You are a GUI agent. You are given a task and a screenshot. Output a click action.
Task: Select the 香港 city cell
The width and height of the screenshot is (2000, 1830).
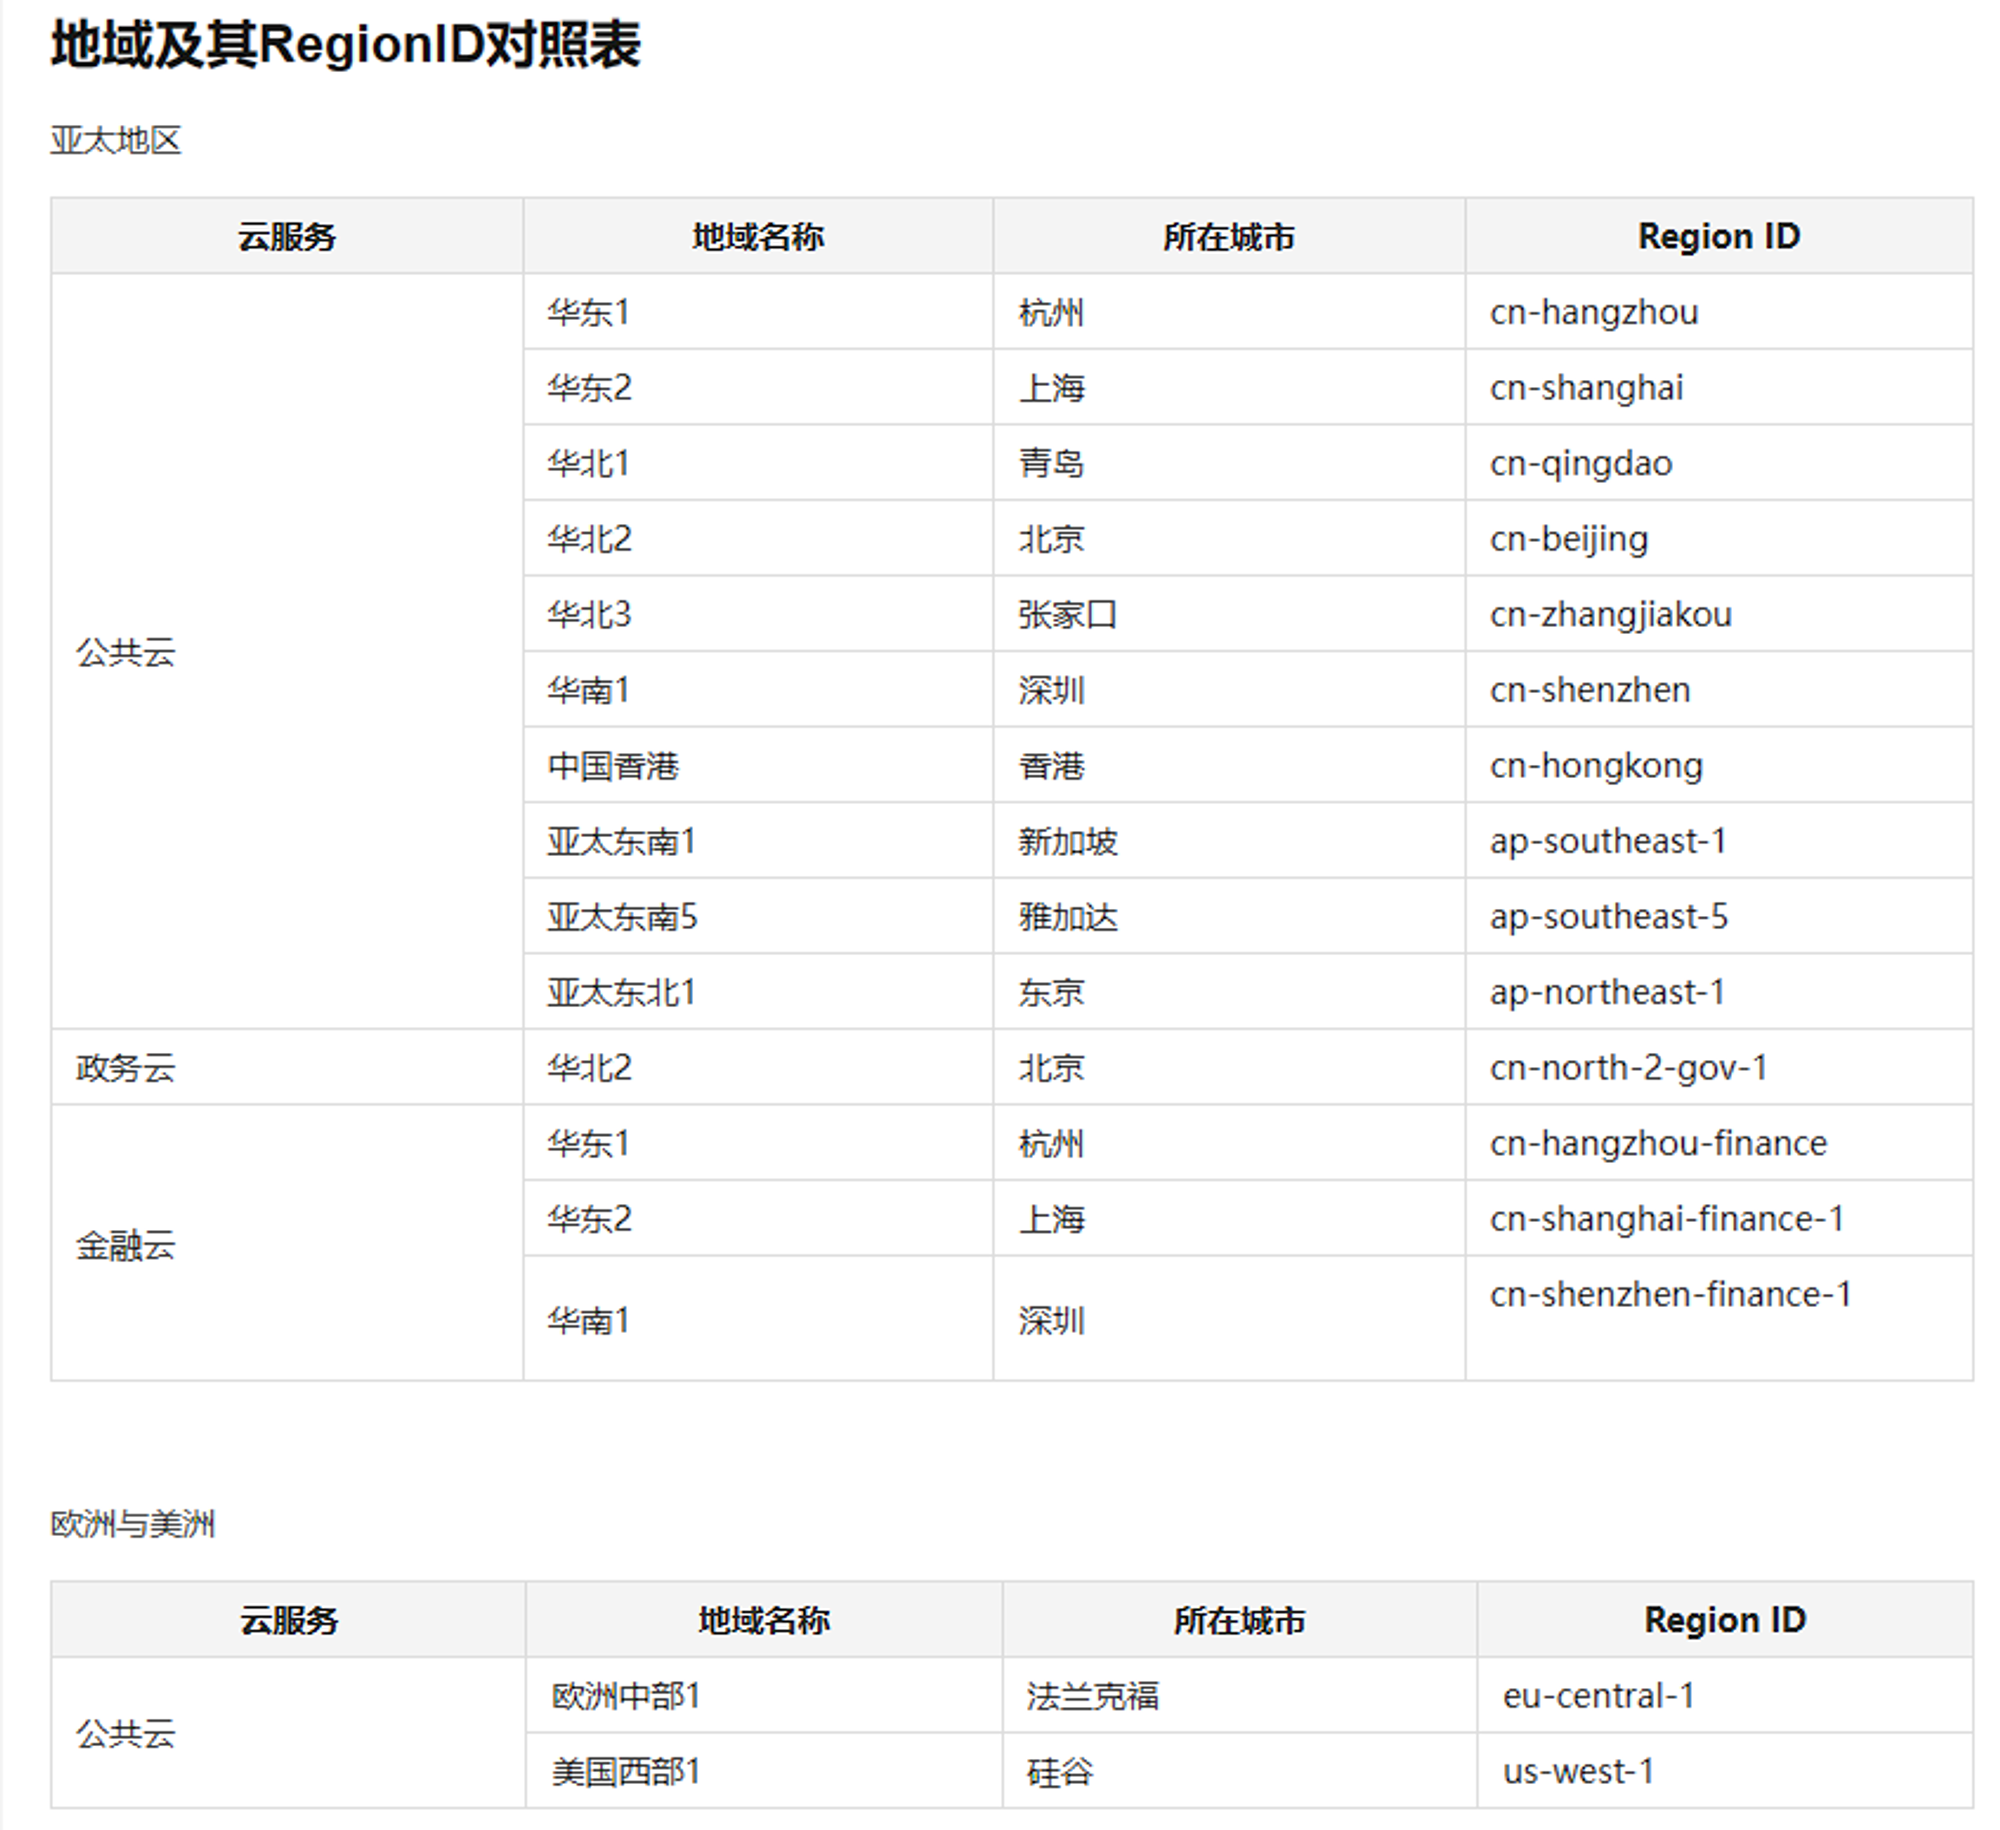[x=1229, y=765]
